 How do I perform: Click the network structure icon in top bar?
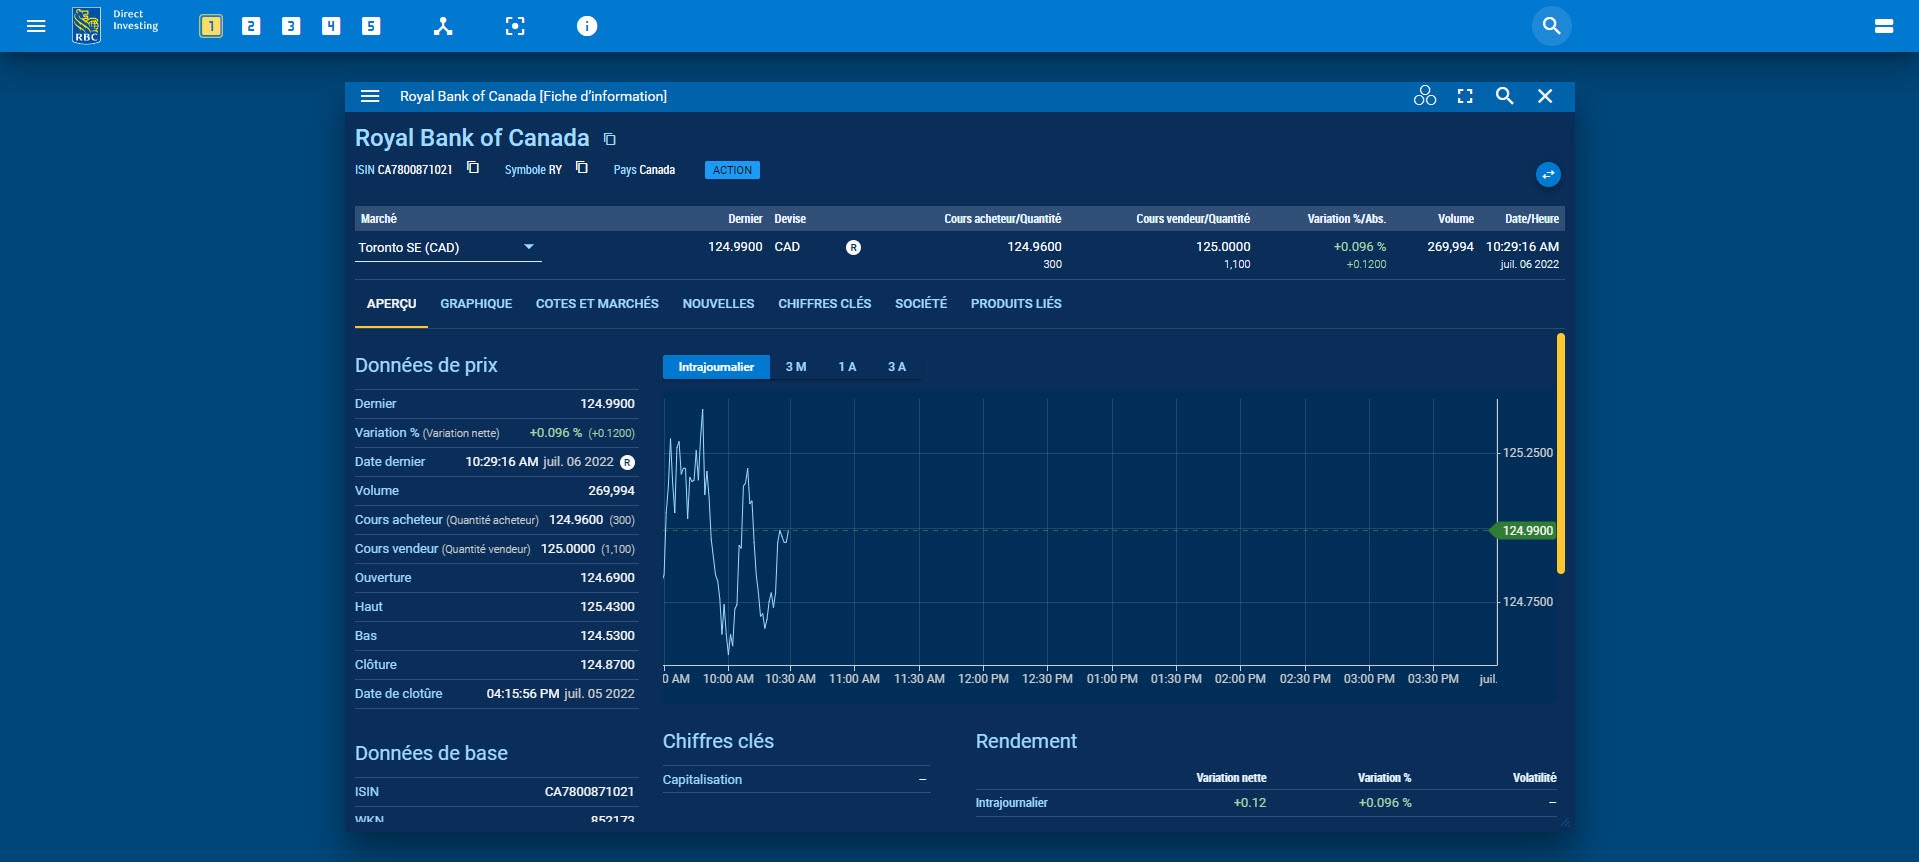tap(443, 26)
